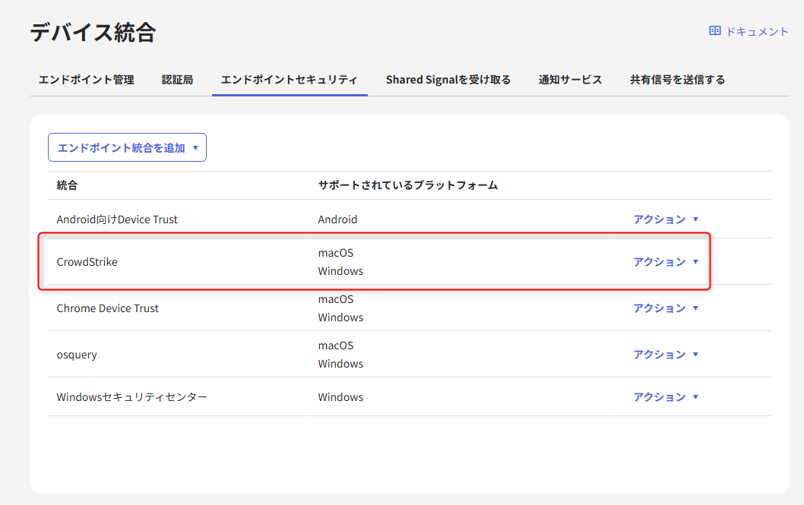Select the エンドポイントセキュリティ tab
804x505 pixels.
click(289, 79)
